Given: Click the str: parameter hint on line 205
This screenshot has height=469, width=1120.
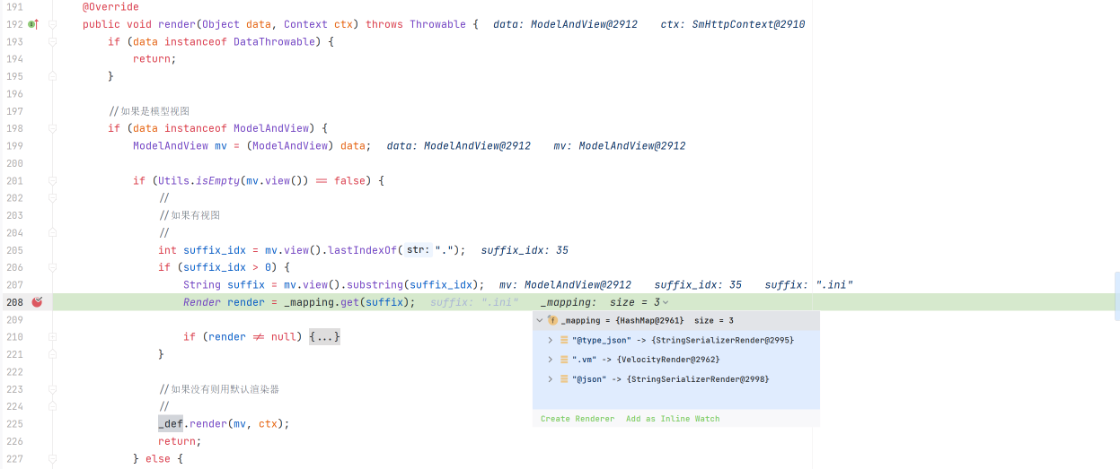Looking at the screenshot, I should 419,250.
